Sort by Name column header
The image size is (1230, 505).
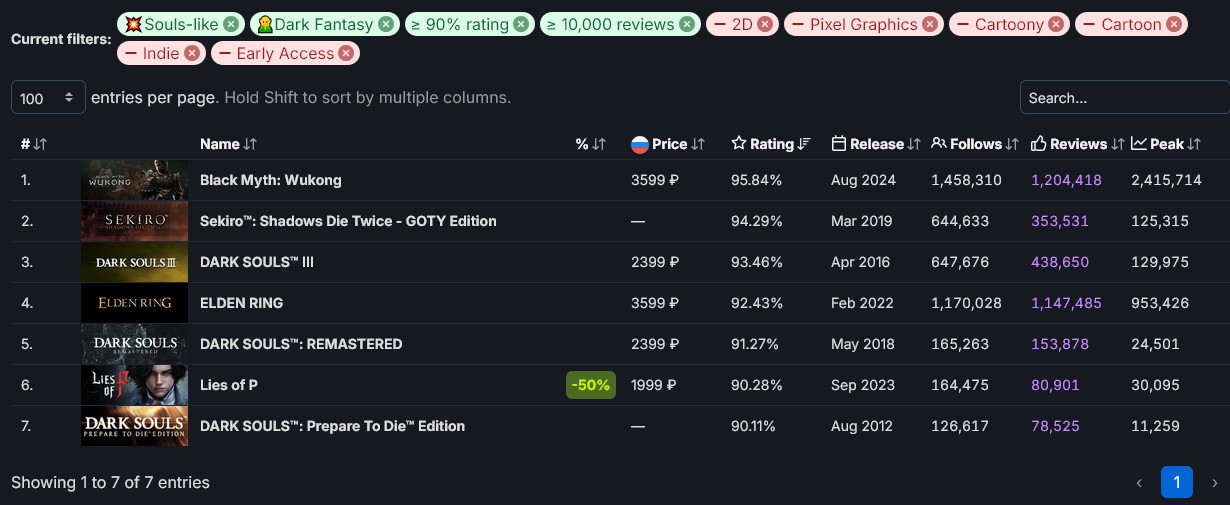pyautogui.click(x=228, y=144)
